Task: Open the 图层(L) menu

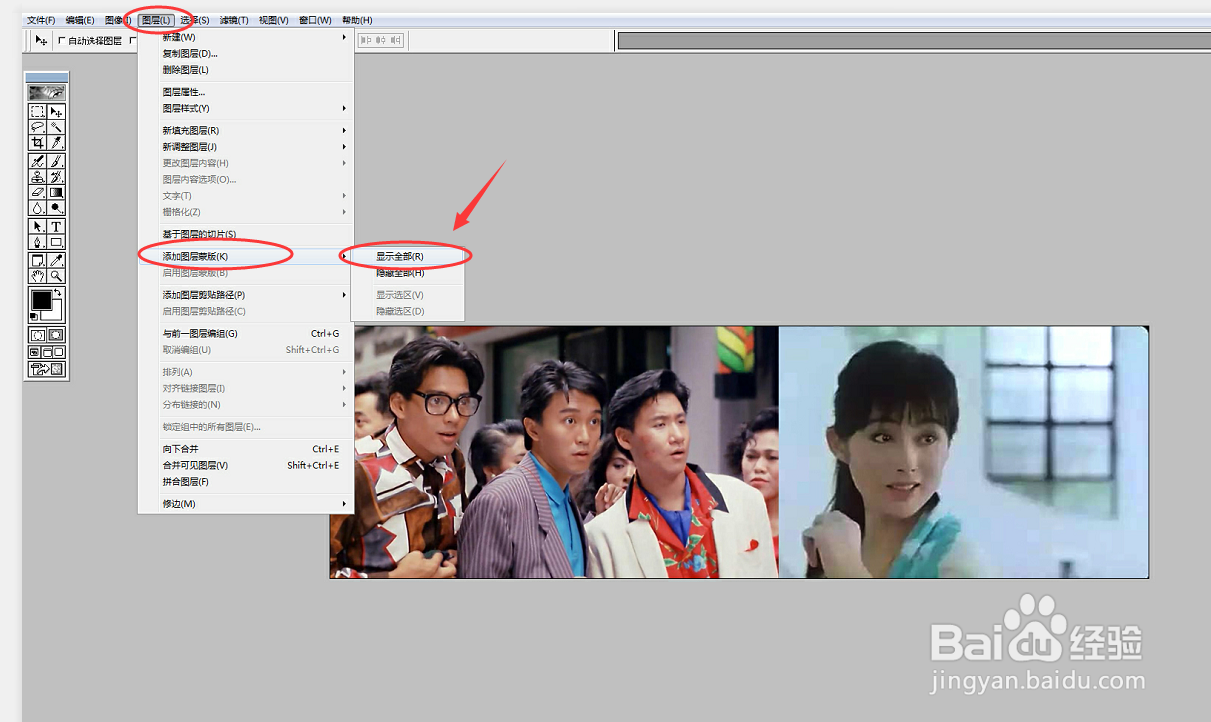Action: click(157, 20)
